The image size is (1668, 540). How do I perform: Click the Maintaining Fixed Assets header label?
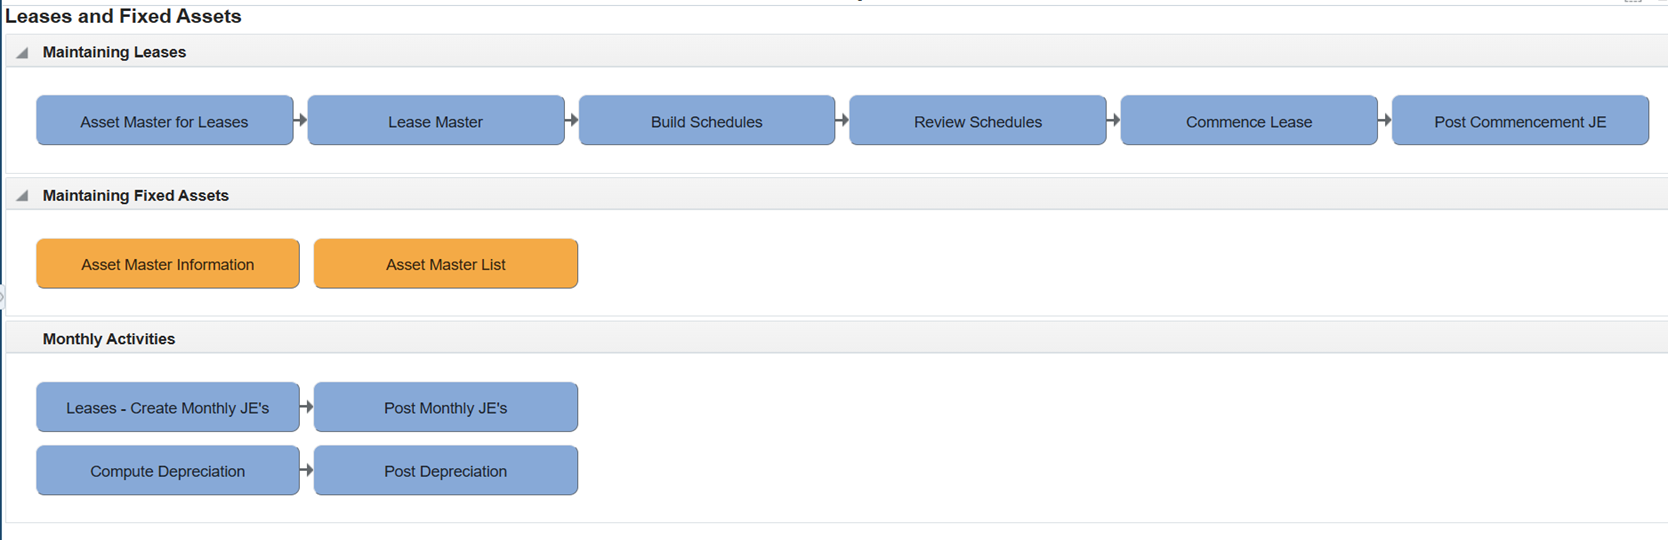[x=136, y=195]
